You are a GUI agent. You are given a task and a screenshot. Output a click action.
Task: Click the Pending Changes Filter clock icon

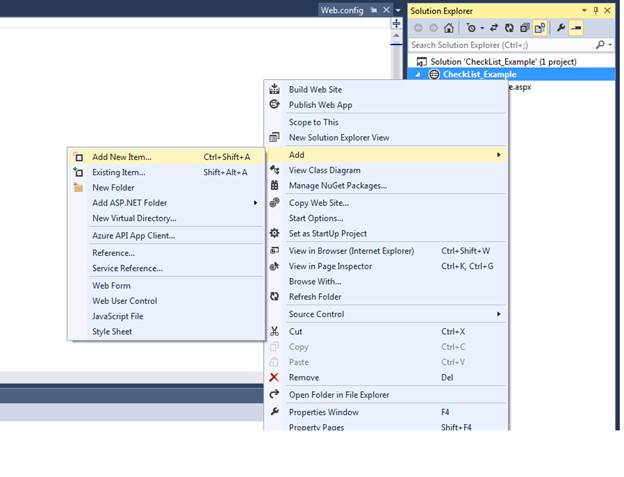tap(471, 28)
